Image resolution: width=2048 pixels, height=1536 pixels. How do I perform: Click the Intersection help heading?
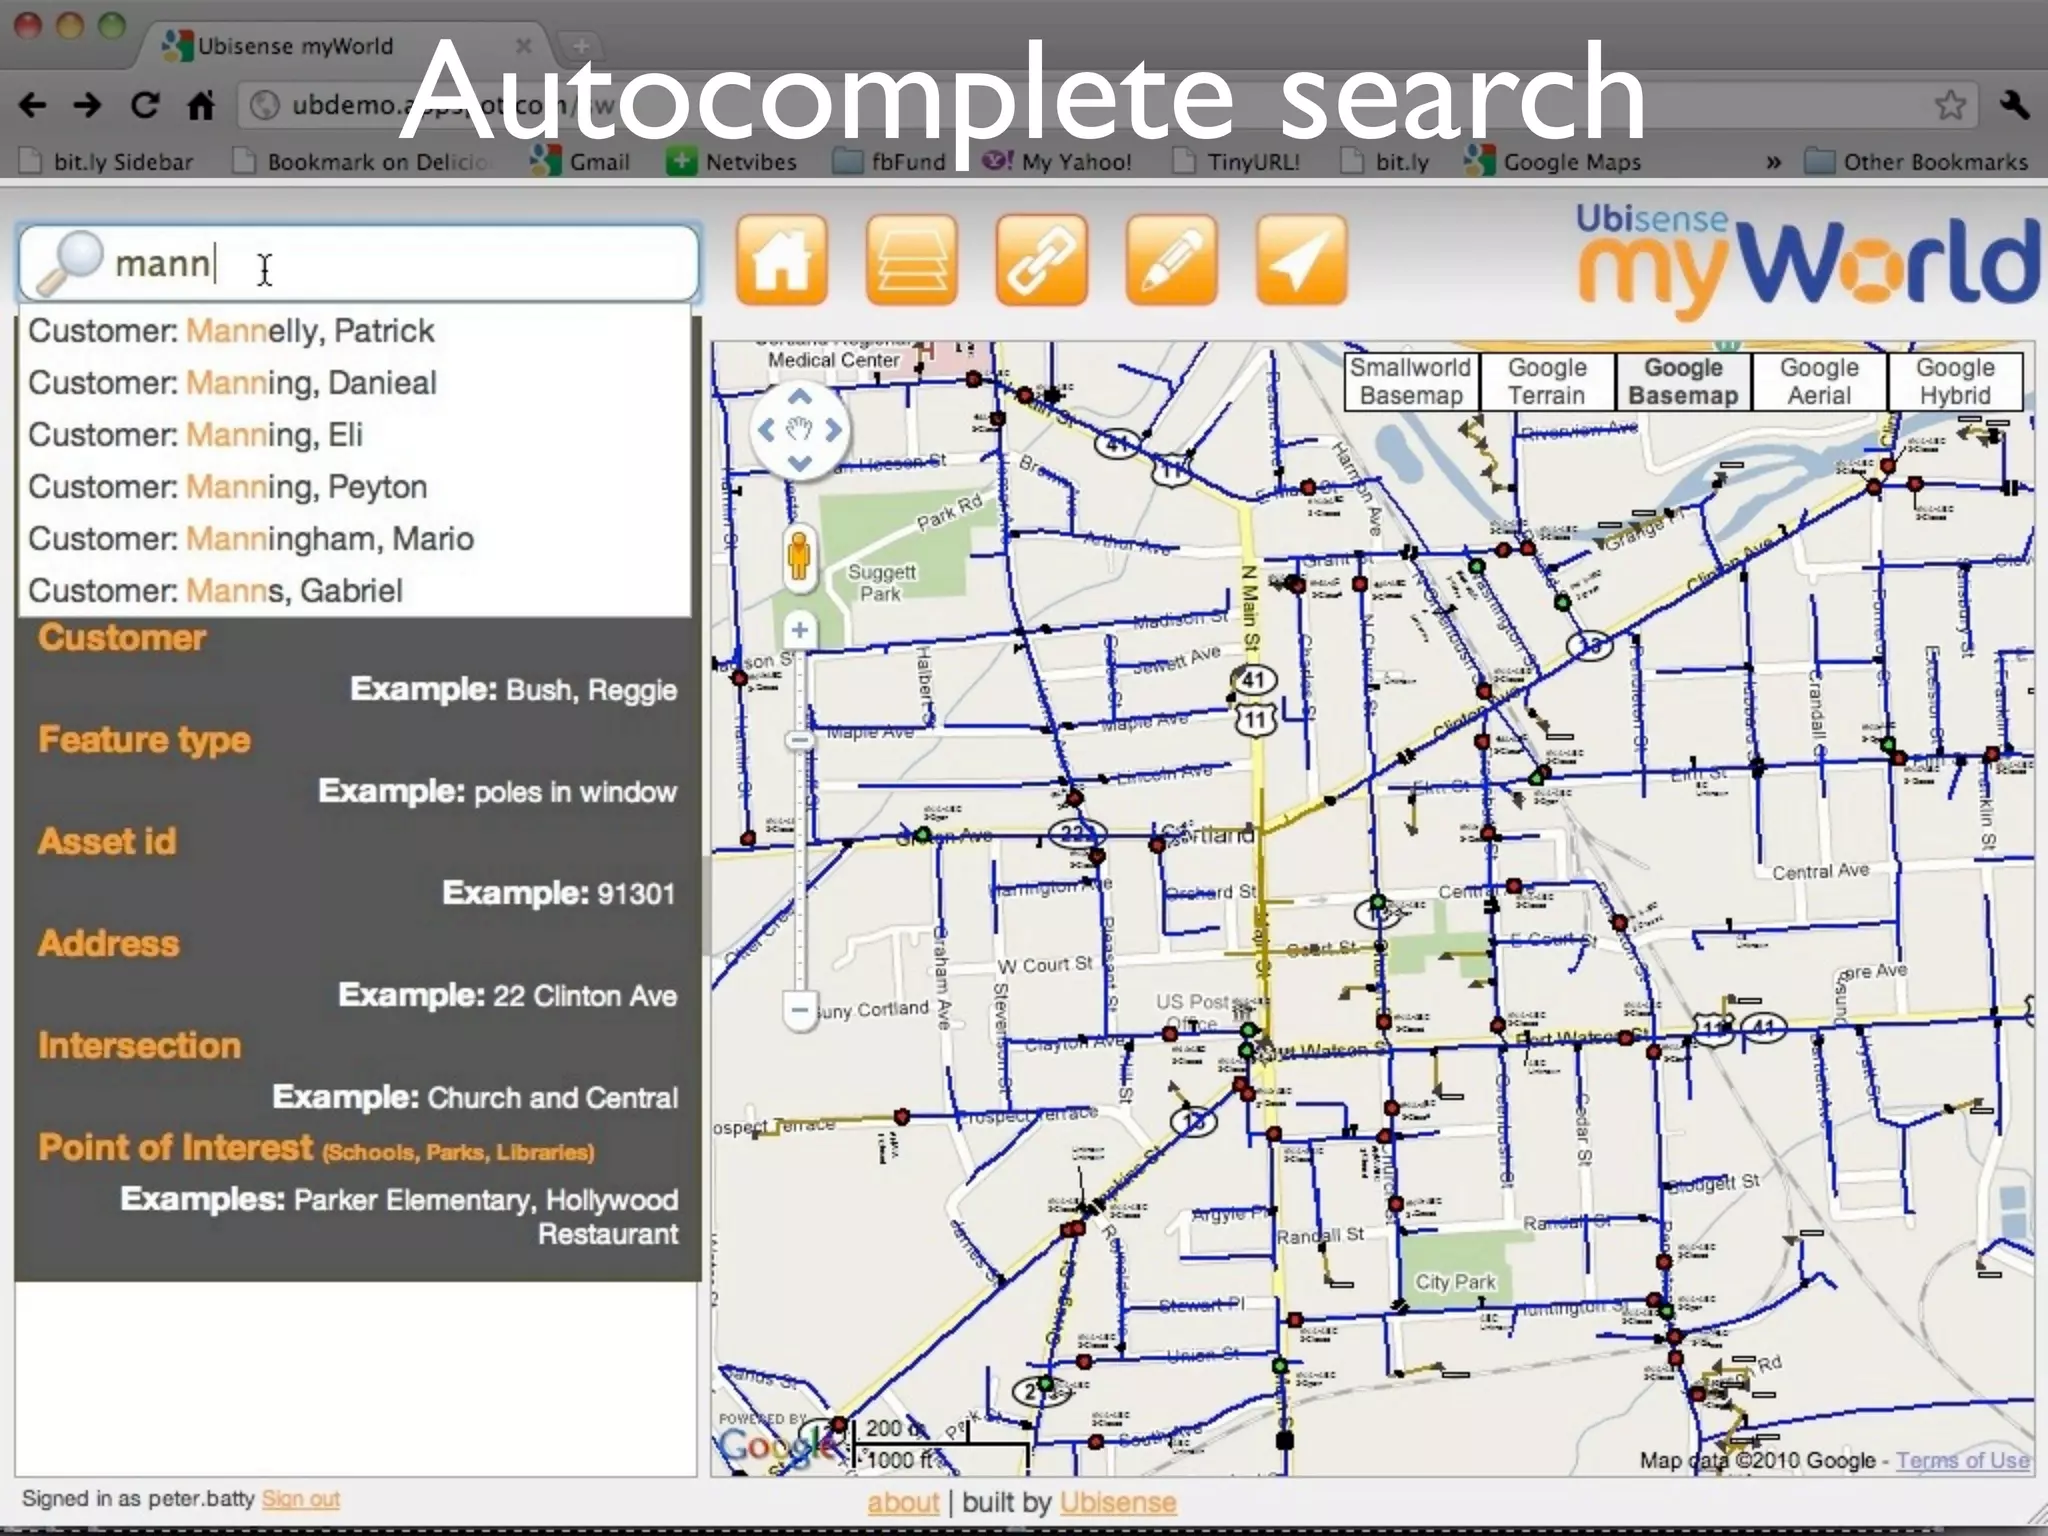(x=140, y=1046)
